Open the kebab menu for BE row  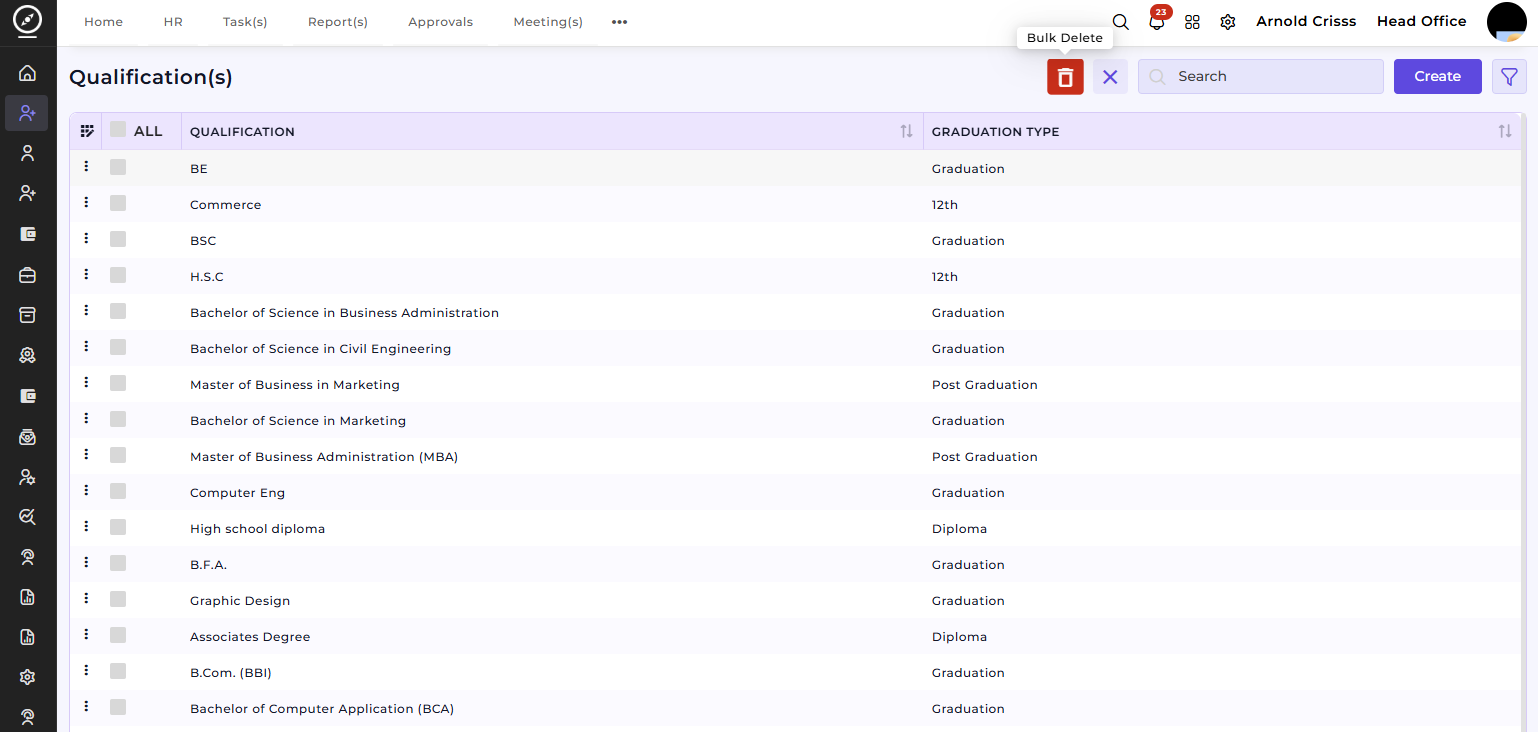(x=86, y=167)
